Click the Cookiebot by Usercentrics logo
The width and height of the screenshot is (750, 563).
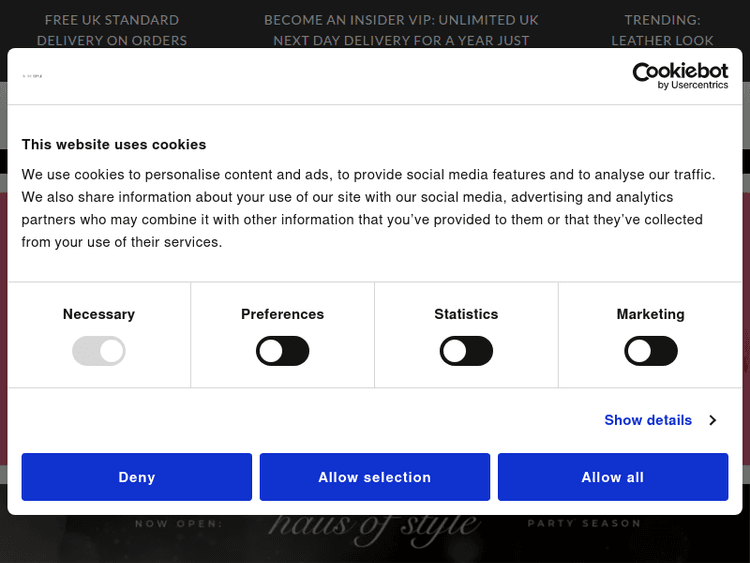tap(680, 76)
